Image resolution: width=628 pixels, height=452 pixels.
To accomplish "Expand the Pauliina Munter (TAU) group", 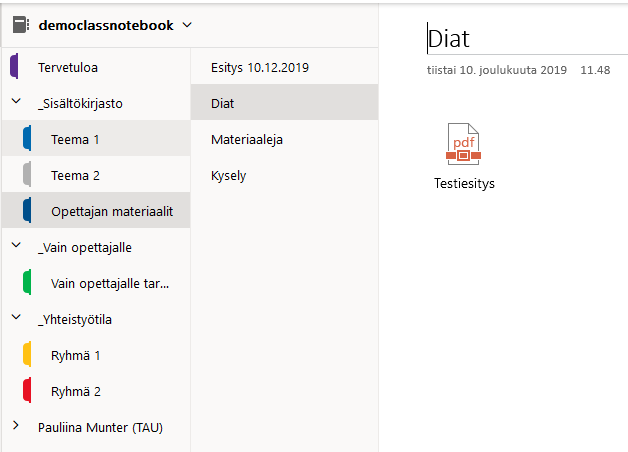I will click(x=15, y=427).
